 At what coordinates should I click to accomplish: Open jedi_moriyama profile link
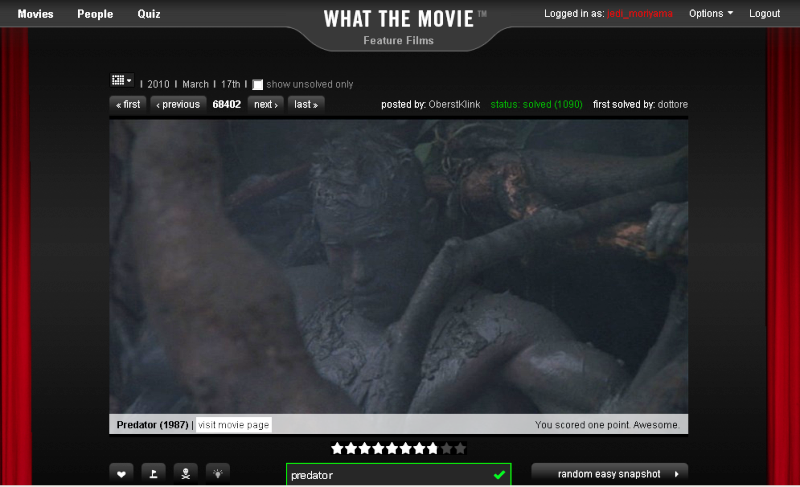point(640,14)
